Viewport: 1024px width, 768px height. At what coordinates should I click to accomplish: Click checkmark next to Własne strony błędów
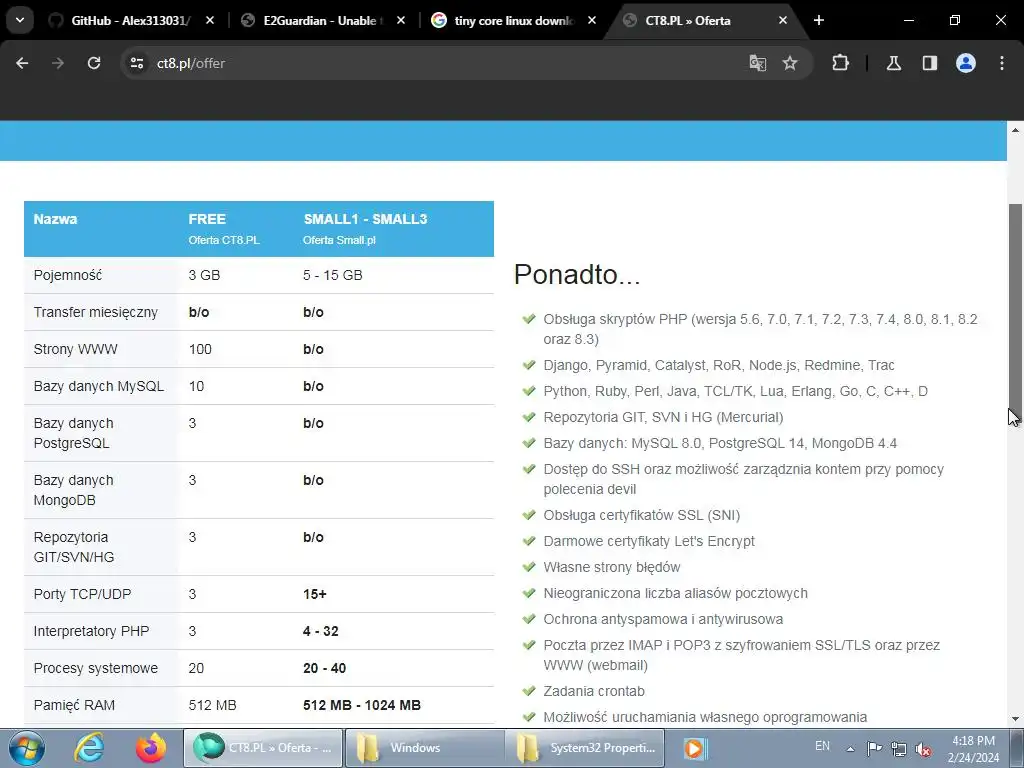(x=529, y=567)
